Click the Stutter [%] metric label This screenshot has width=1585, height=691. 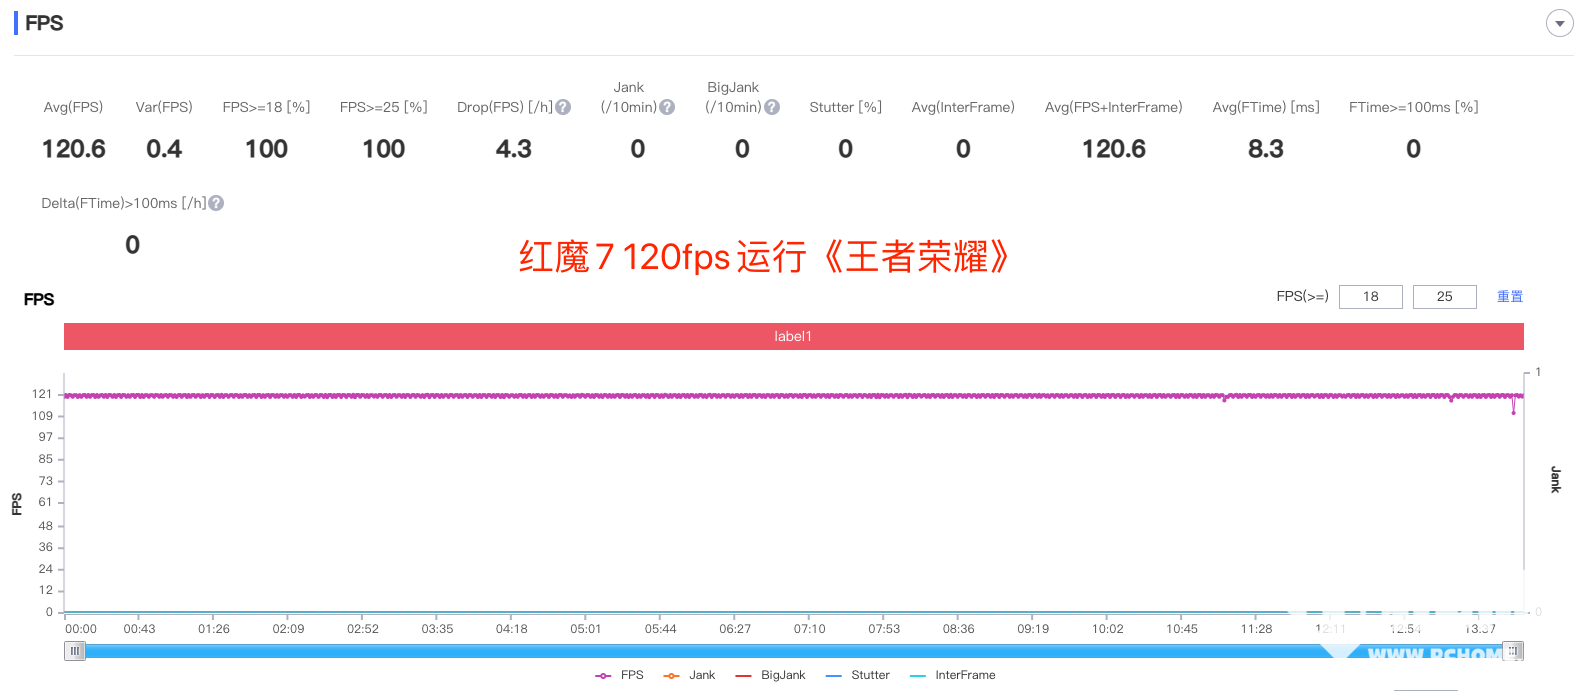pos(846,107)
